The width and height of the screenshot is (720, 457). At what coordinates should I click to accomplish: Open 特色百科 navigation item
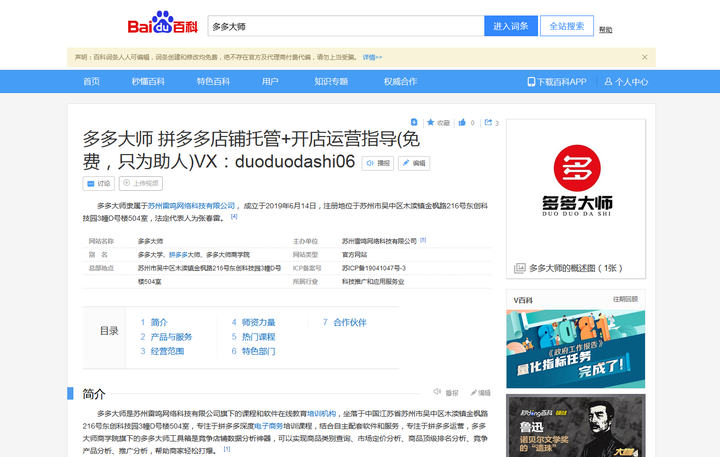213,81
